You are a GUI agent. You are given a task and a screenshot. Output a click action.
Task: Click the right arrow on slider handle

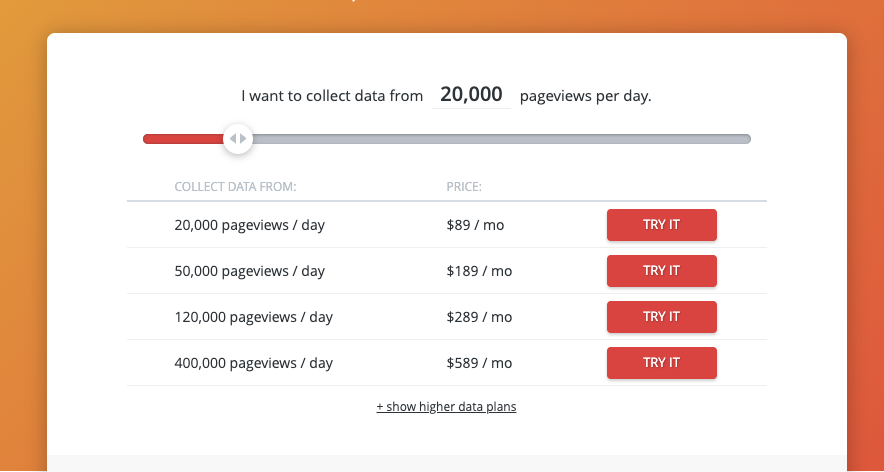point(243,139)
